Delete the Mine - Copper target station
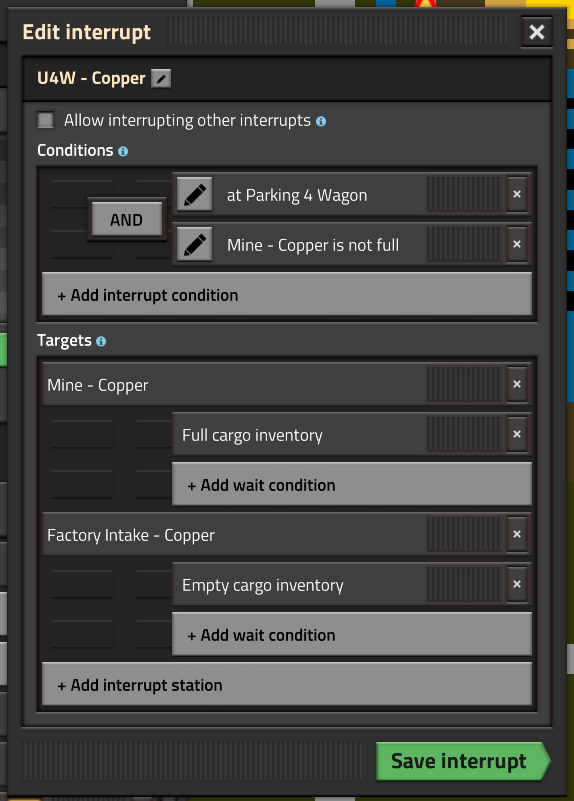This screenshot has width=574, height=801. click(517, 385)
